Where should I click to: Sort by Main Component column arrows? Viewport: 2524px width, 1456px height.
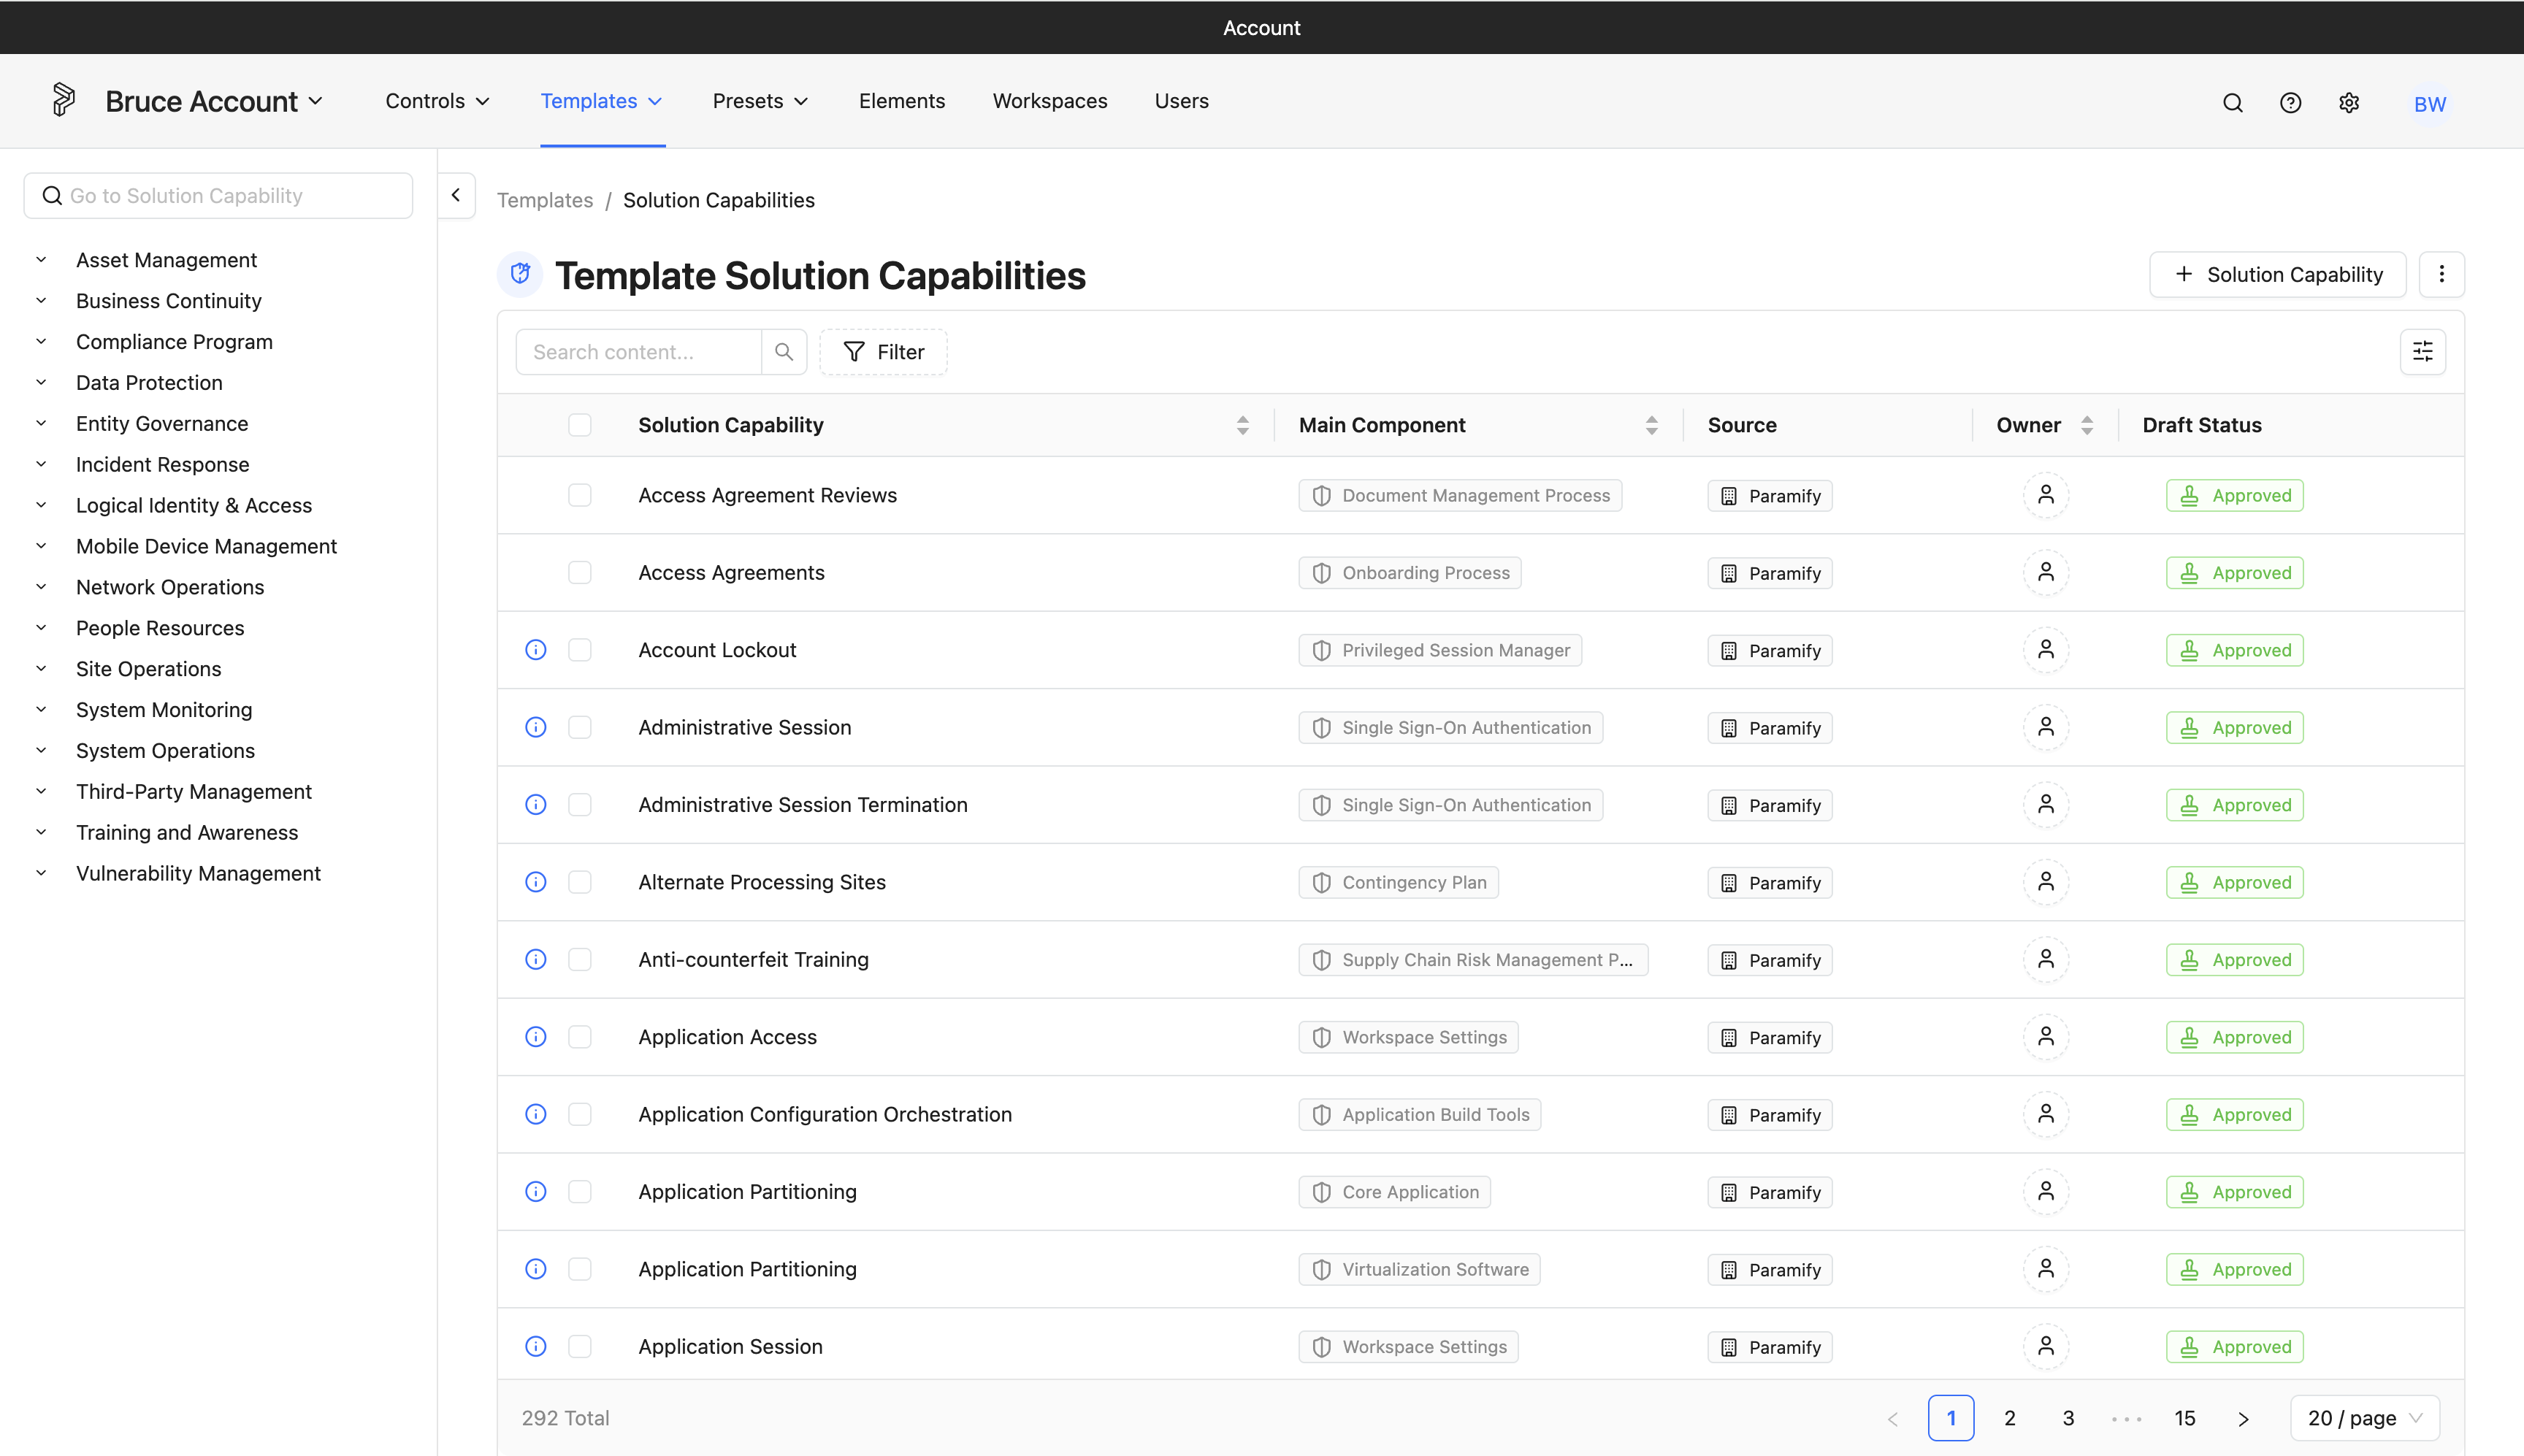pos(1651,425)
